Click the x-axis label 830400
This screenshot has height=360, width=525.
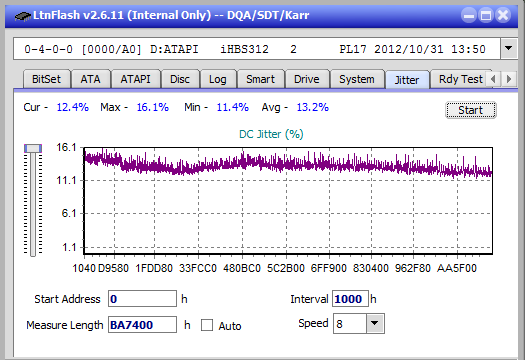(371, 268)
